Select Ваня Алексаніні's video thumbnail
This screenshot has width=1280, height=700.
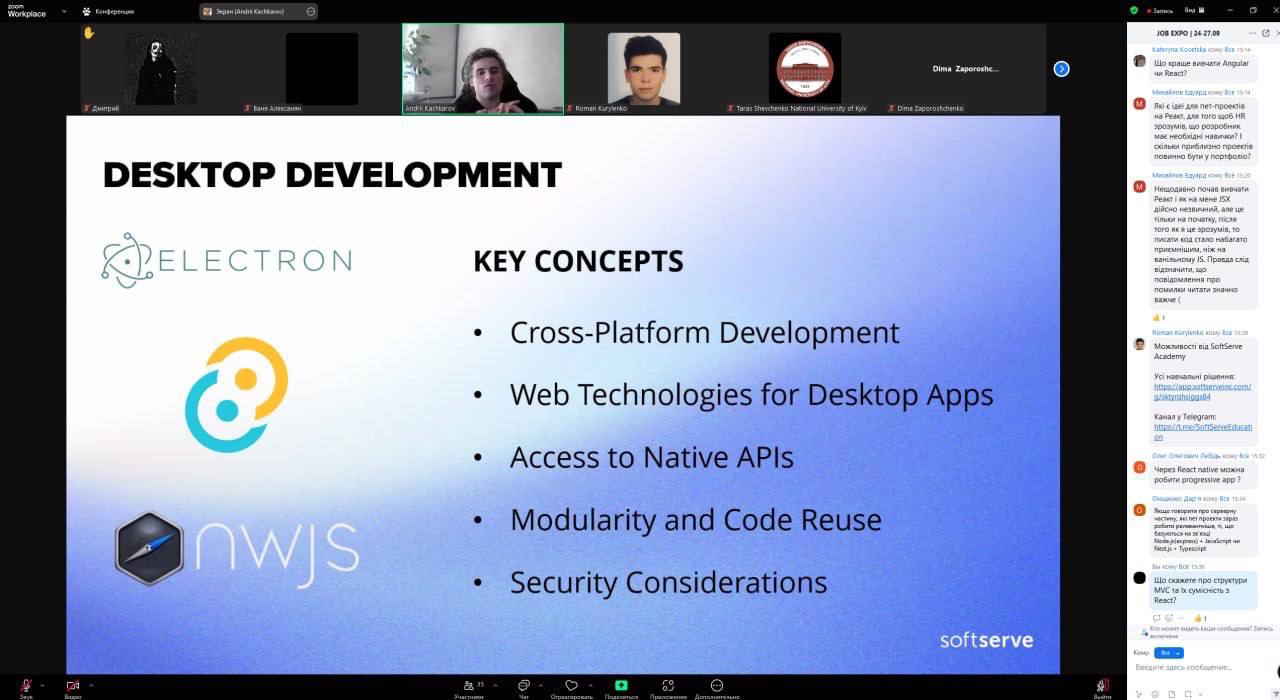322,68
